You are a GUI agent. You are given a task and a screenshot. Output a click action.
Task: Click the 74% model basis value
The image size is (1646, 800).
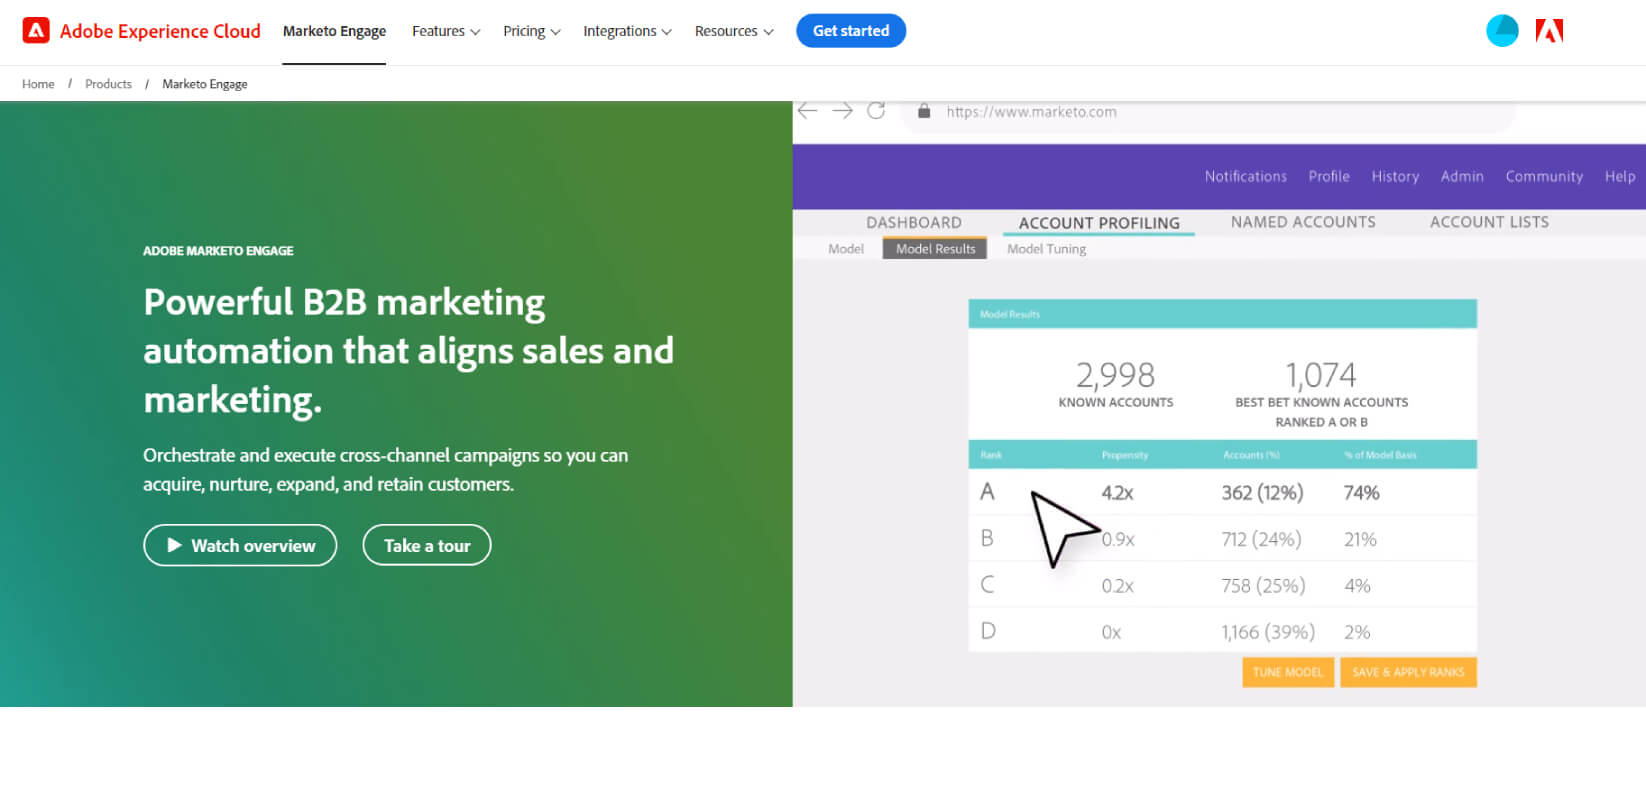pos(1361,493)
